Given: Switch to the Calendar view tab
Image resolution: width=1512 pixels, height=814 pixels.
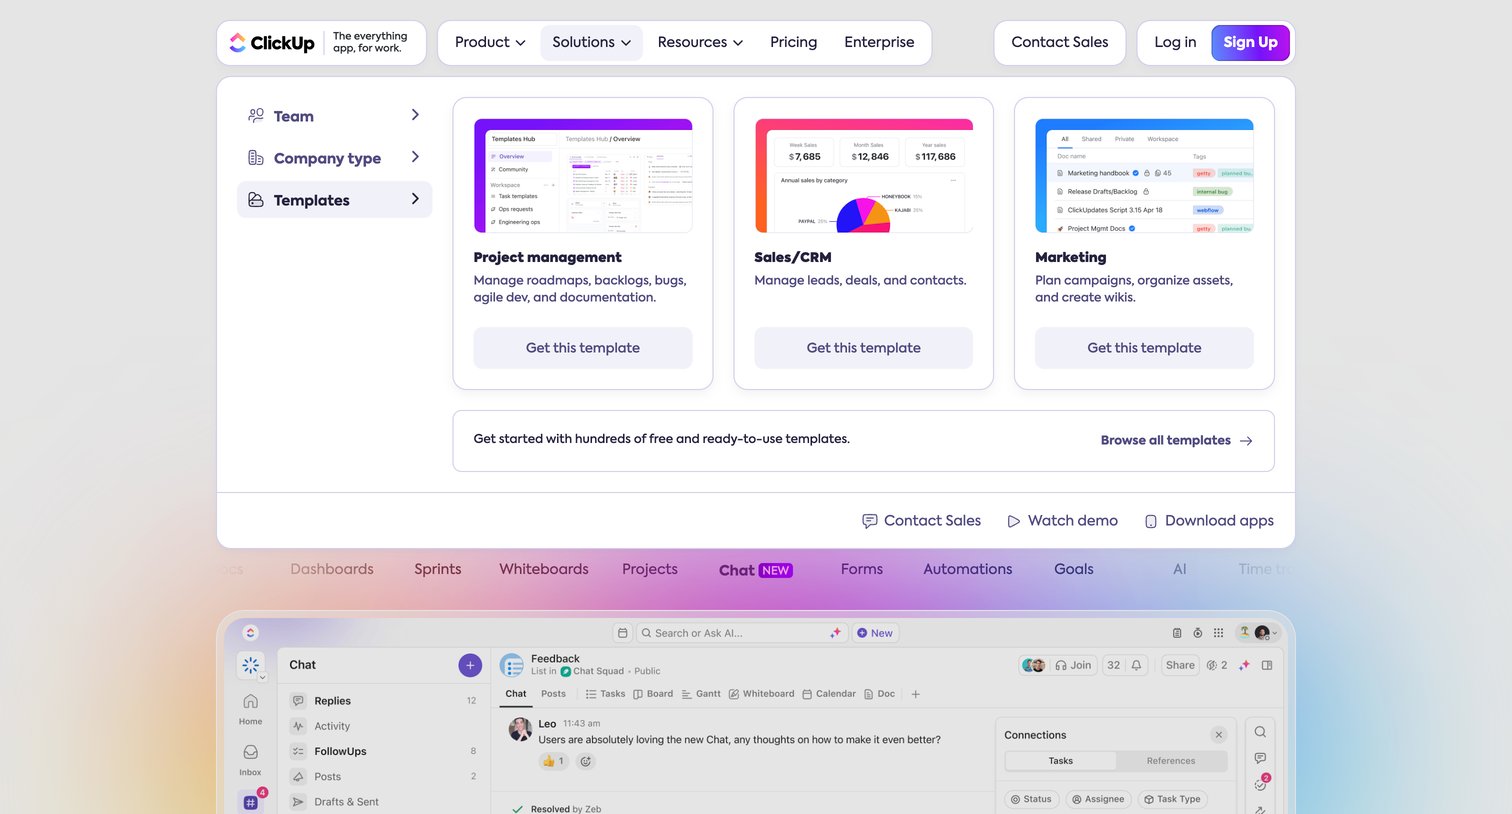Looking at the screenshot, I should click(x=829, y=694).
